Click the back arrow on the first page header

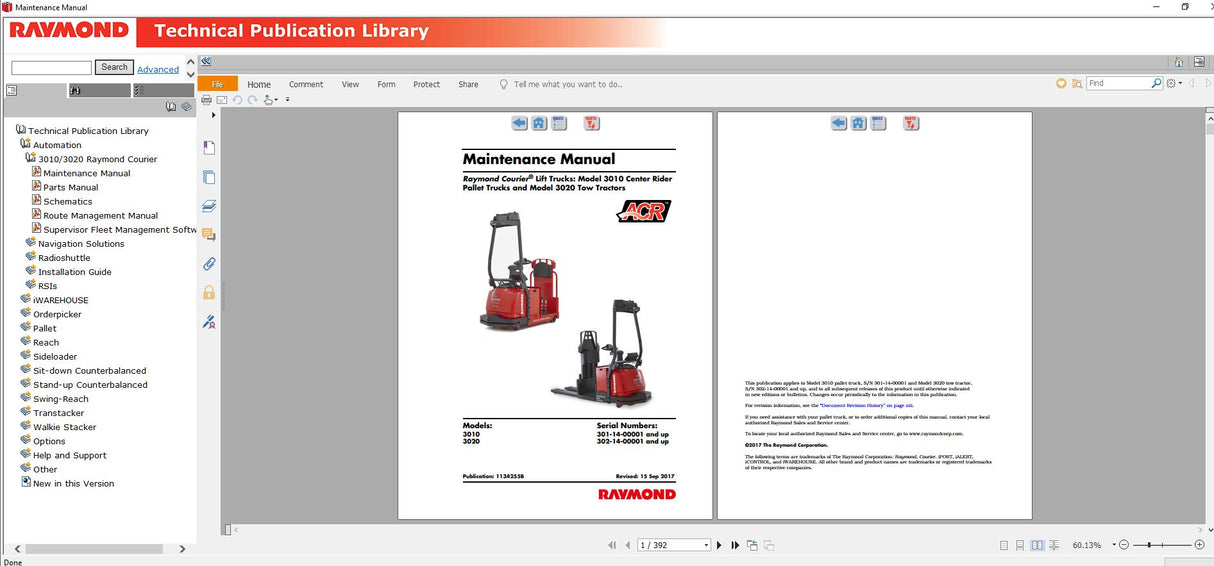click(x=519, y=123)
